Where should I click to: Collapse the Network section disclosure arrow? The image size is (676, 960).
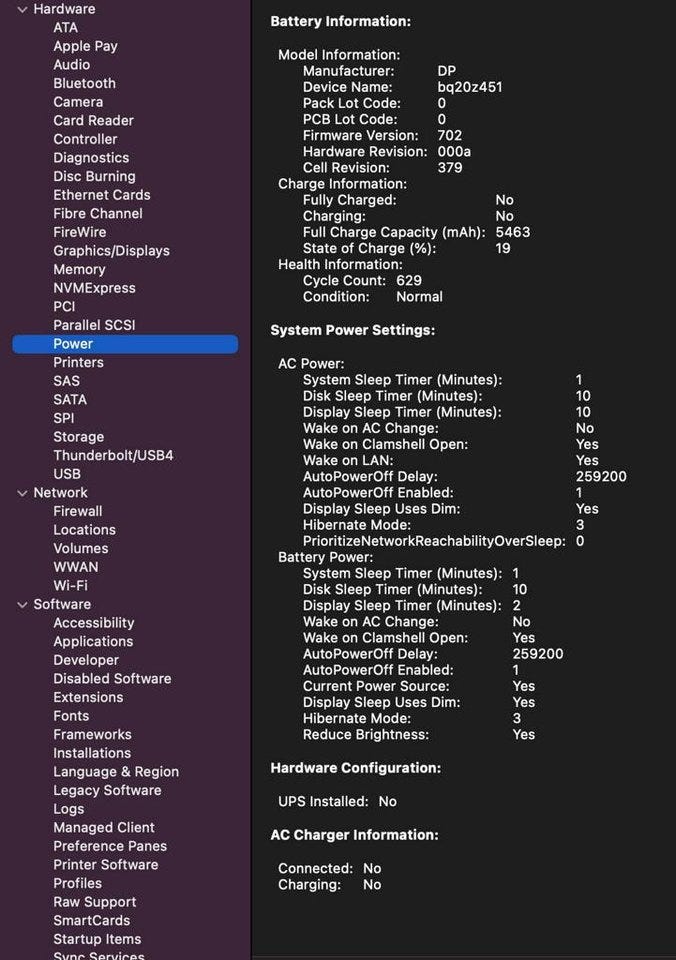pos(22,493)
